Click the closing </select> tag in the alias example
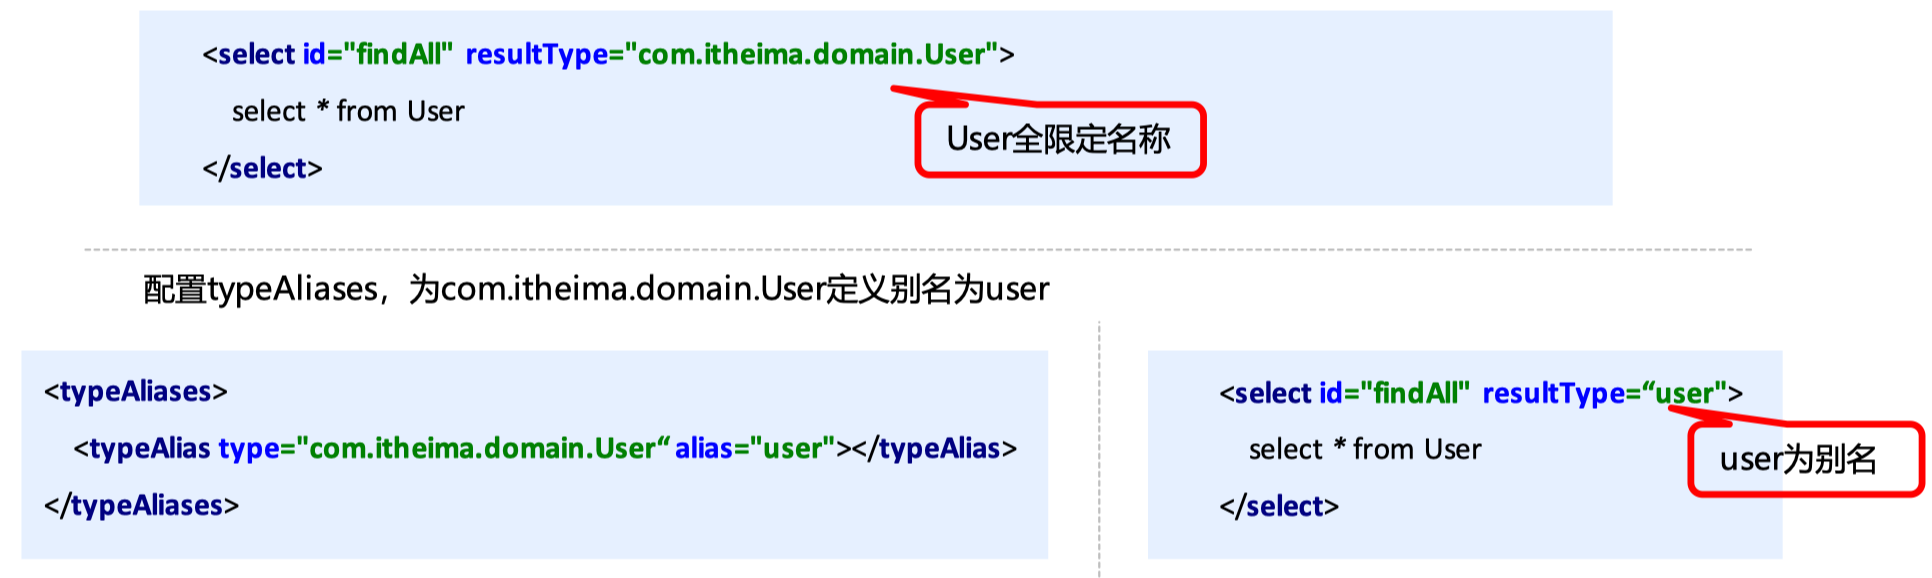1932x578 pixels. 1278,506
